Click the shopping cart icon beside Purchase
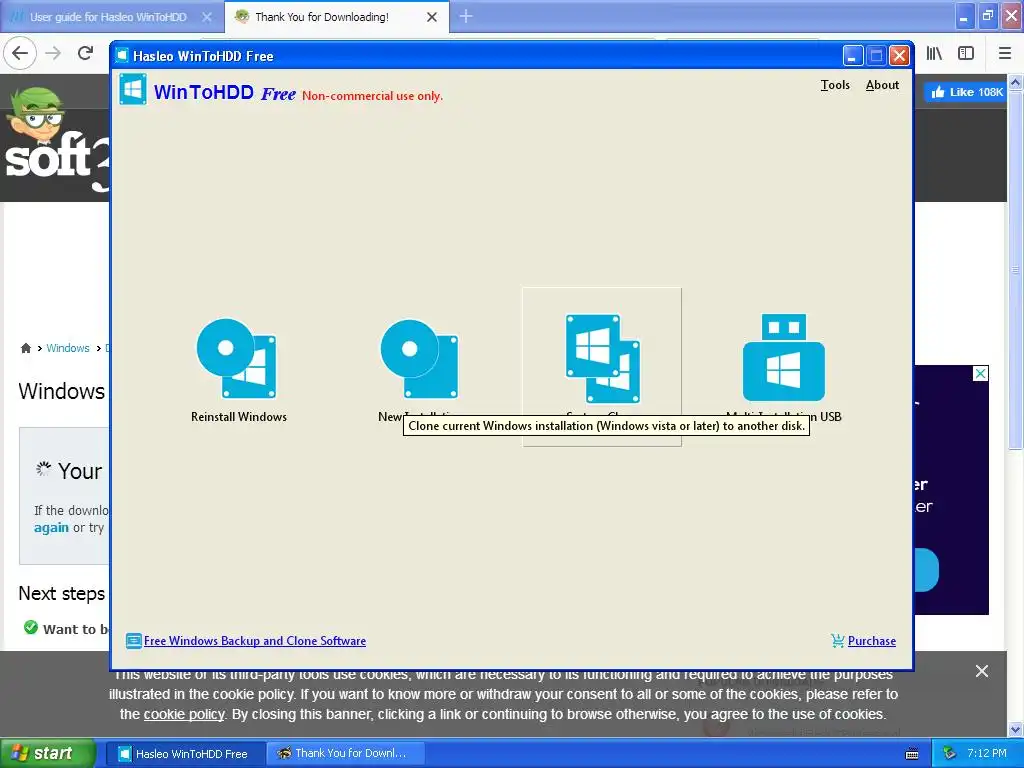 [837, 641]
